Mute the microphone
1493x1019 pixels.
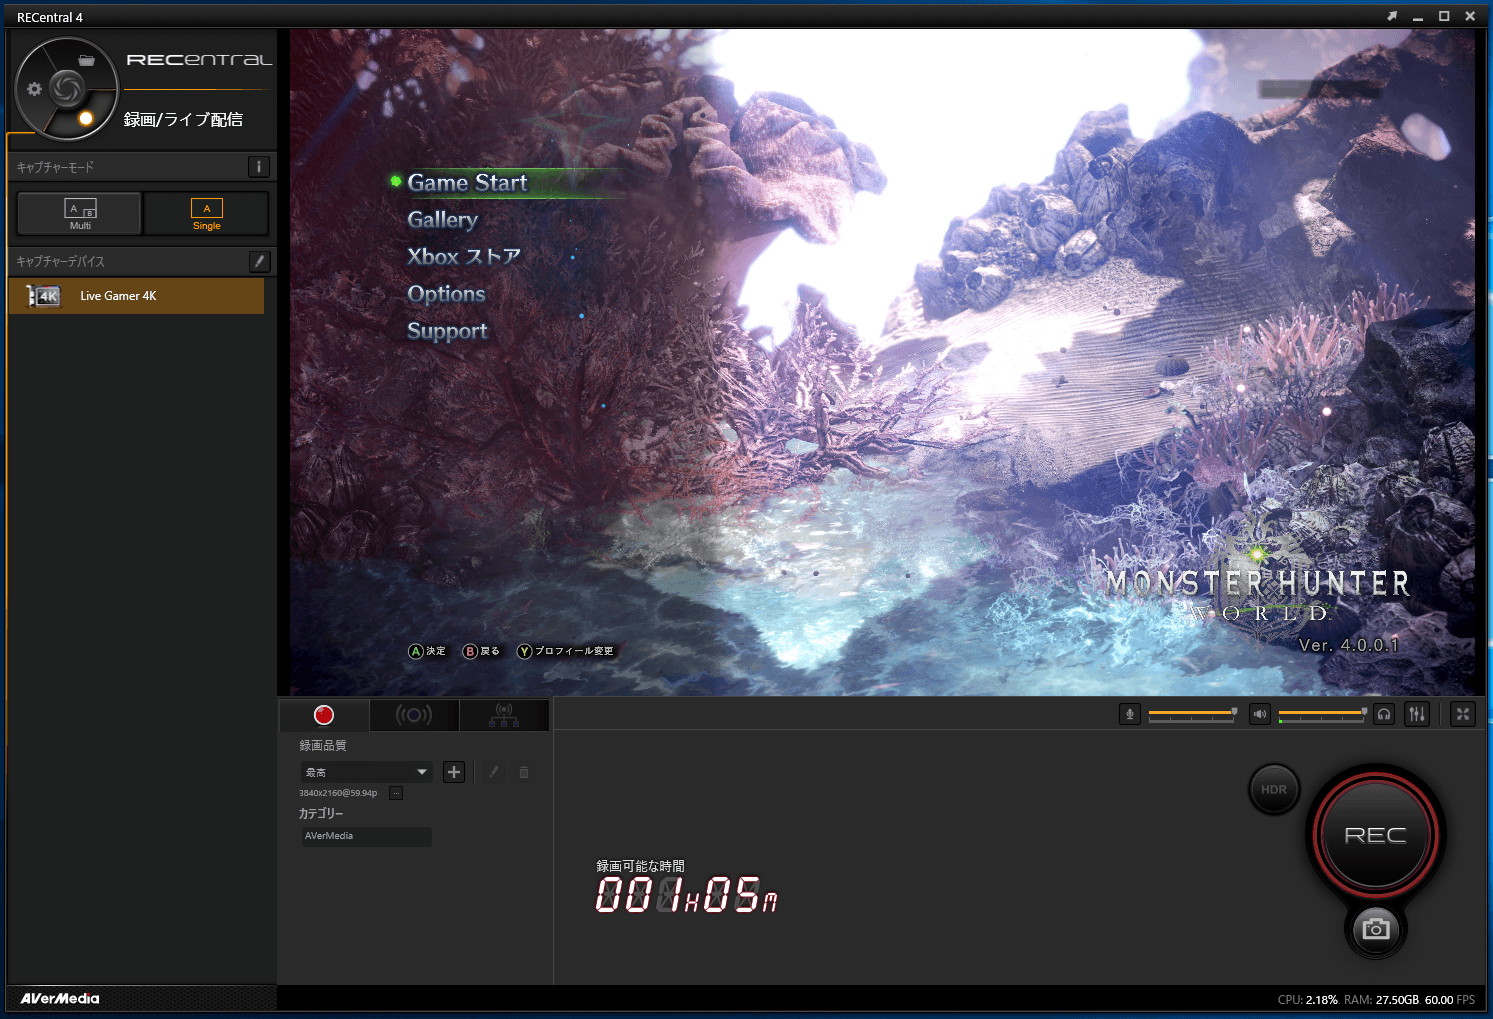tap(1130, 714)
